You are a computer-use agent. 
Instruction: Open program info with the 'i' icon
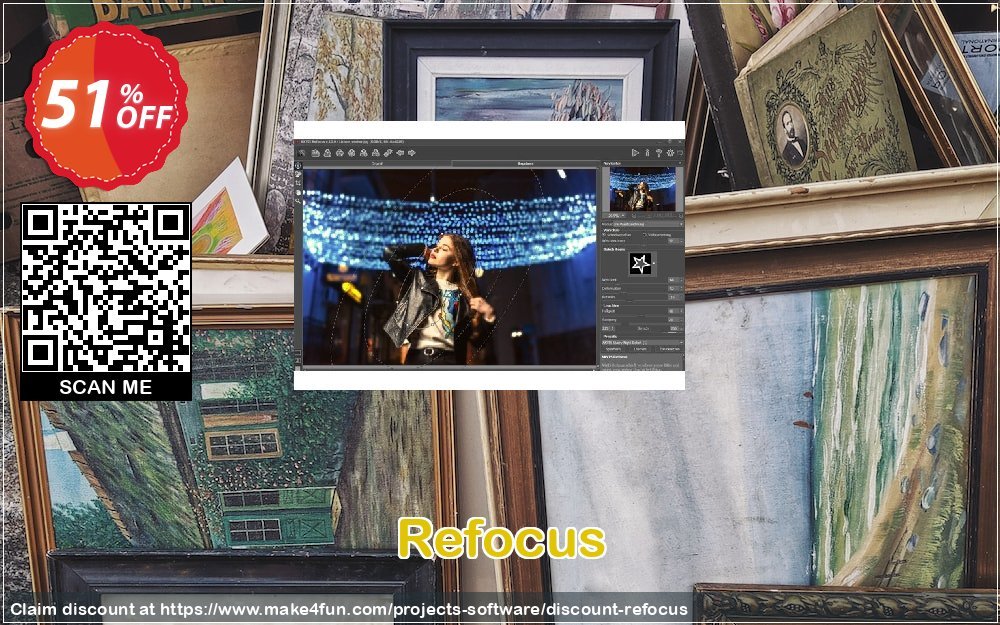(x=647, y=152)
